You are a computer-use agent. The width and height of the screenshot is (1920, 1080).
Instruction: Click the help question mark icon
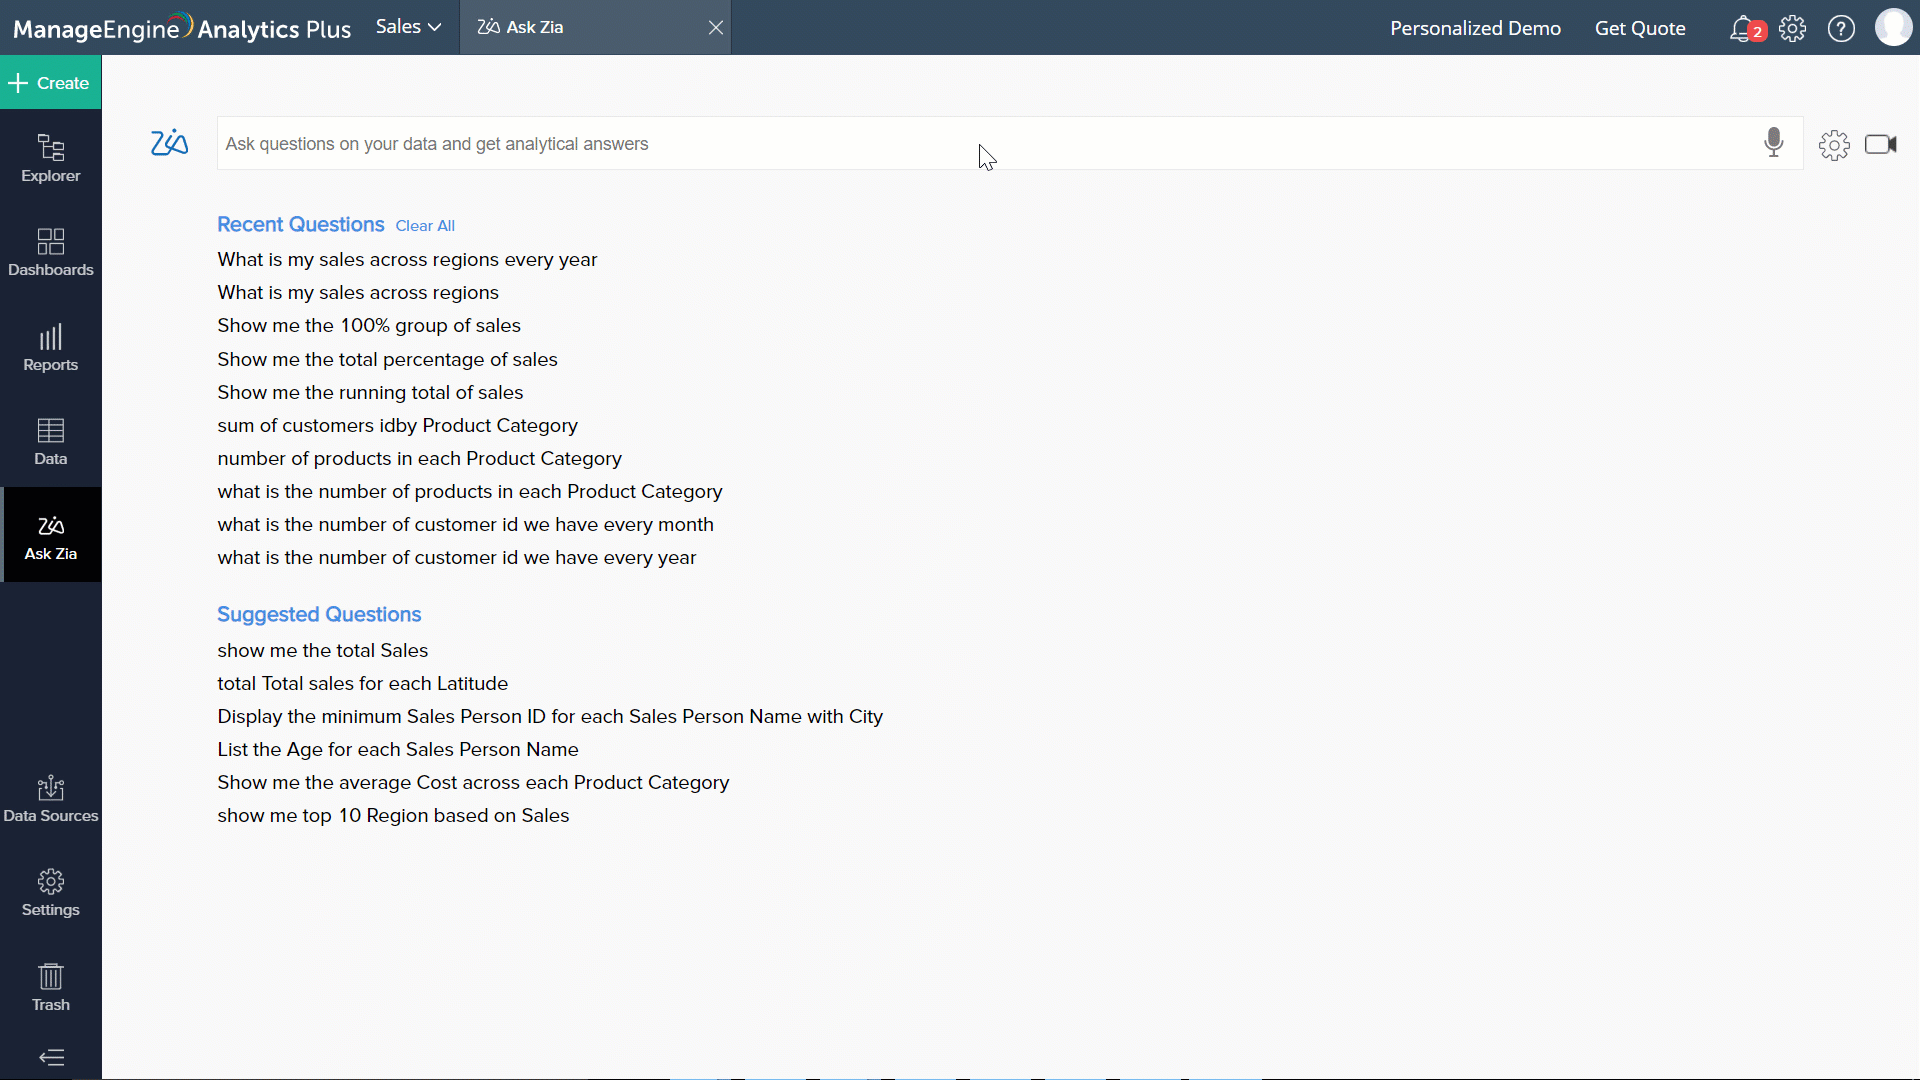click(x=1841, y=28)
